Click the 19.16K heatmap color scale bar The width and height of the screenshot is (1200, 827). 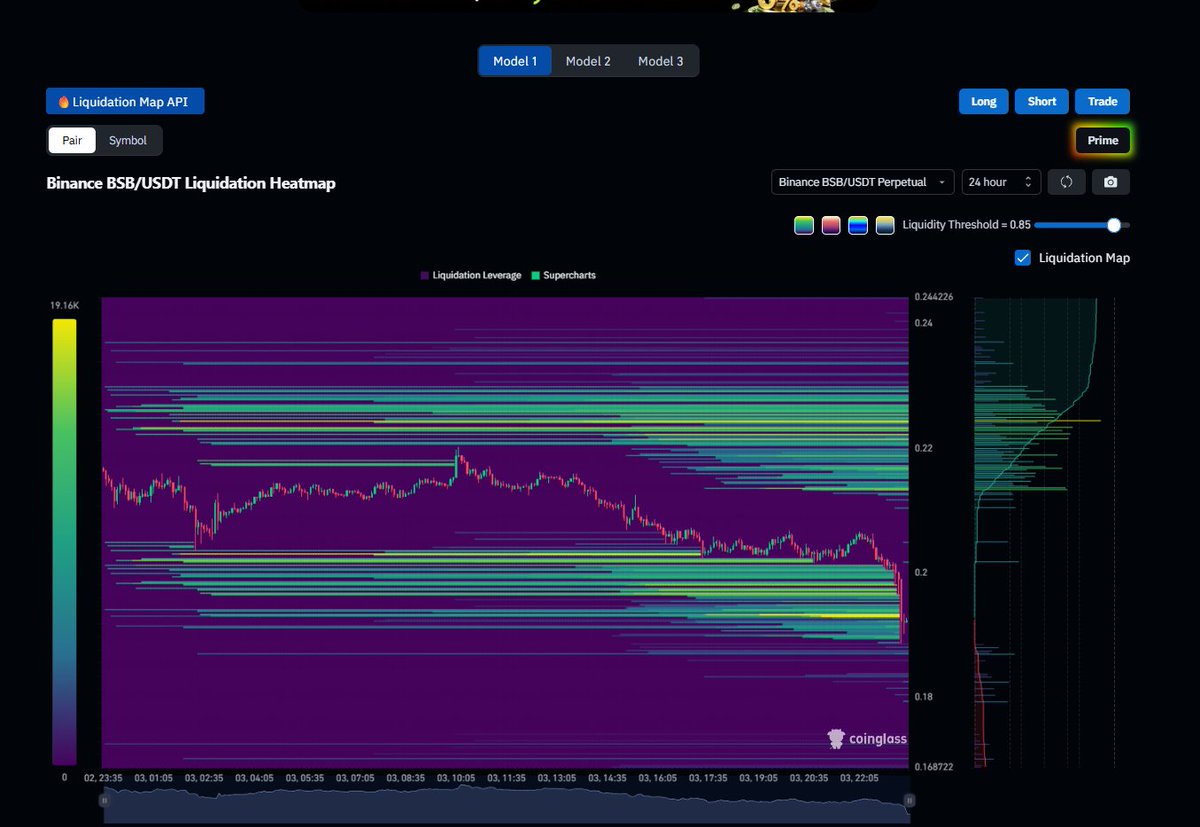point(64,542)
